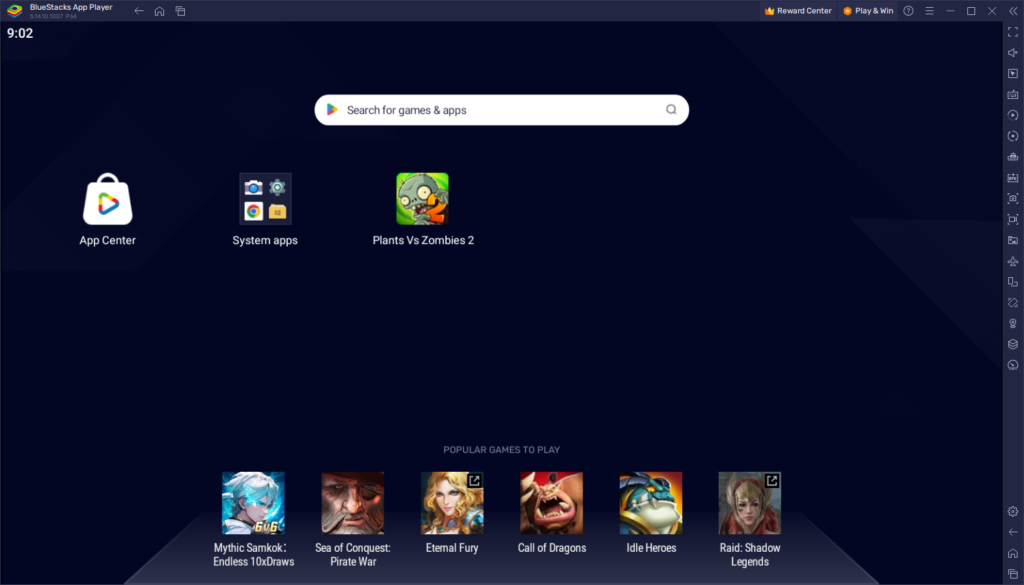Go to home screen via title bar icon
1024x585 pixels.
click(x=159, y=11)
